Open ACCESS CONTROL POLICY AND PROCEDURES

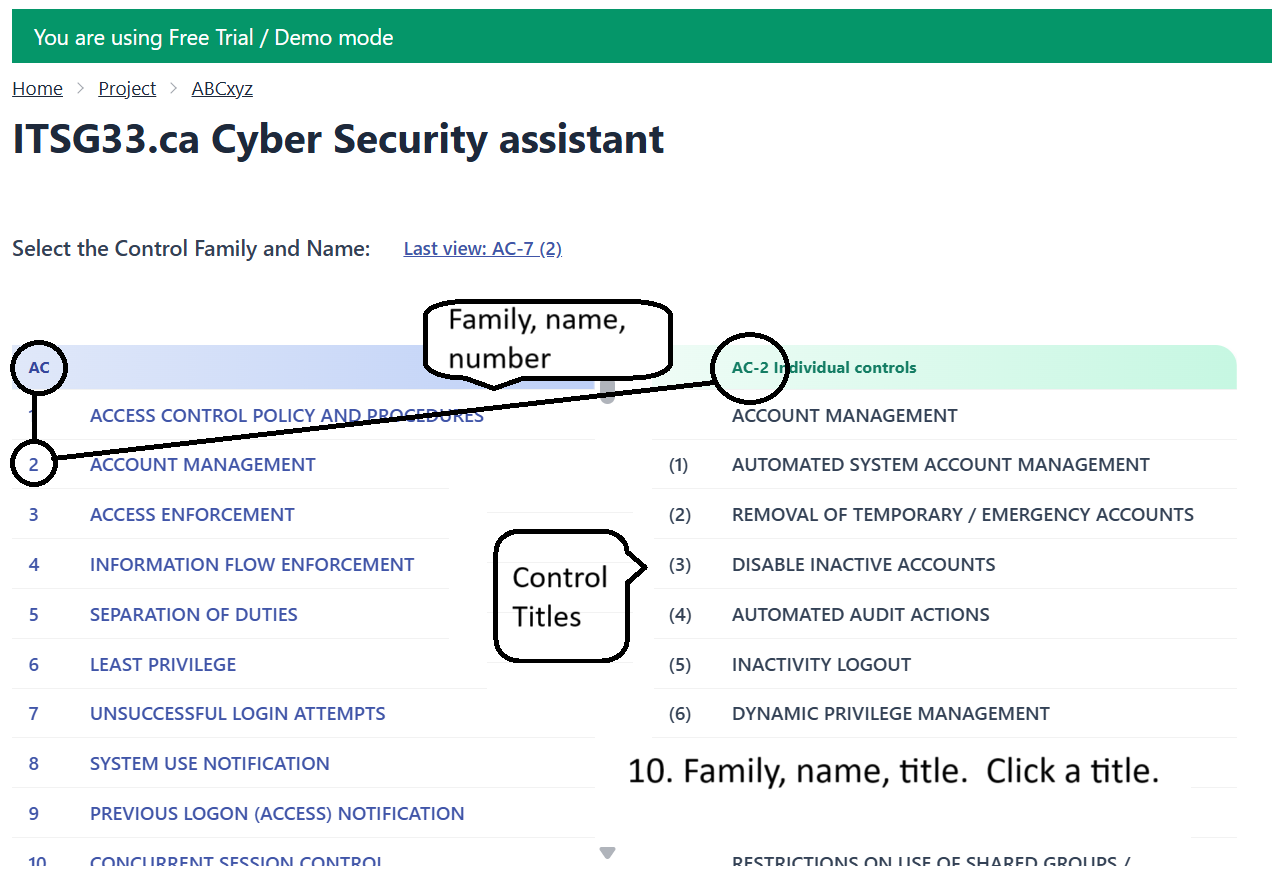coord(287,416)
